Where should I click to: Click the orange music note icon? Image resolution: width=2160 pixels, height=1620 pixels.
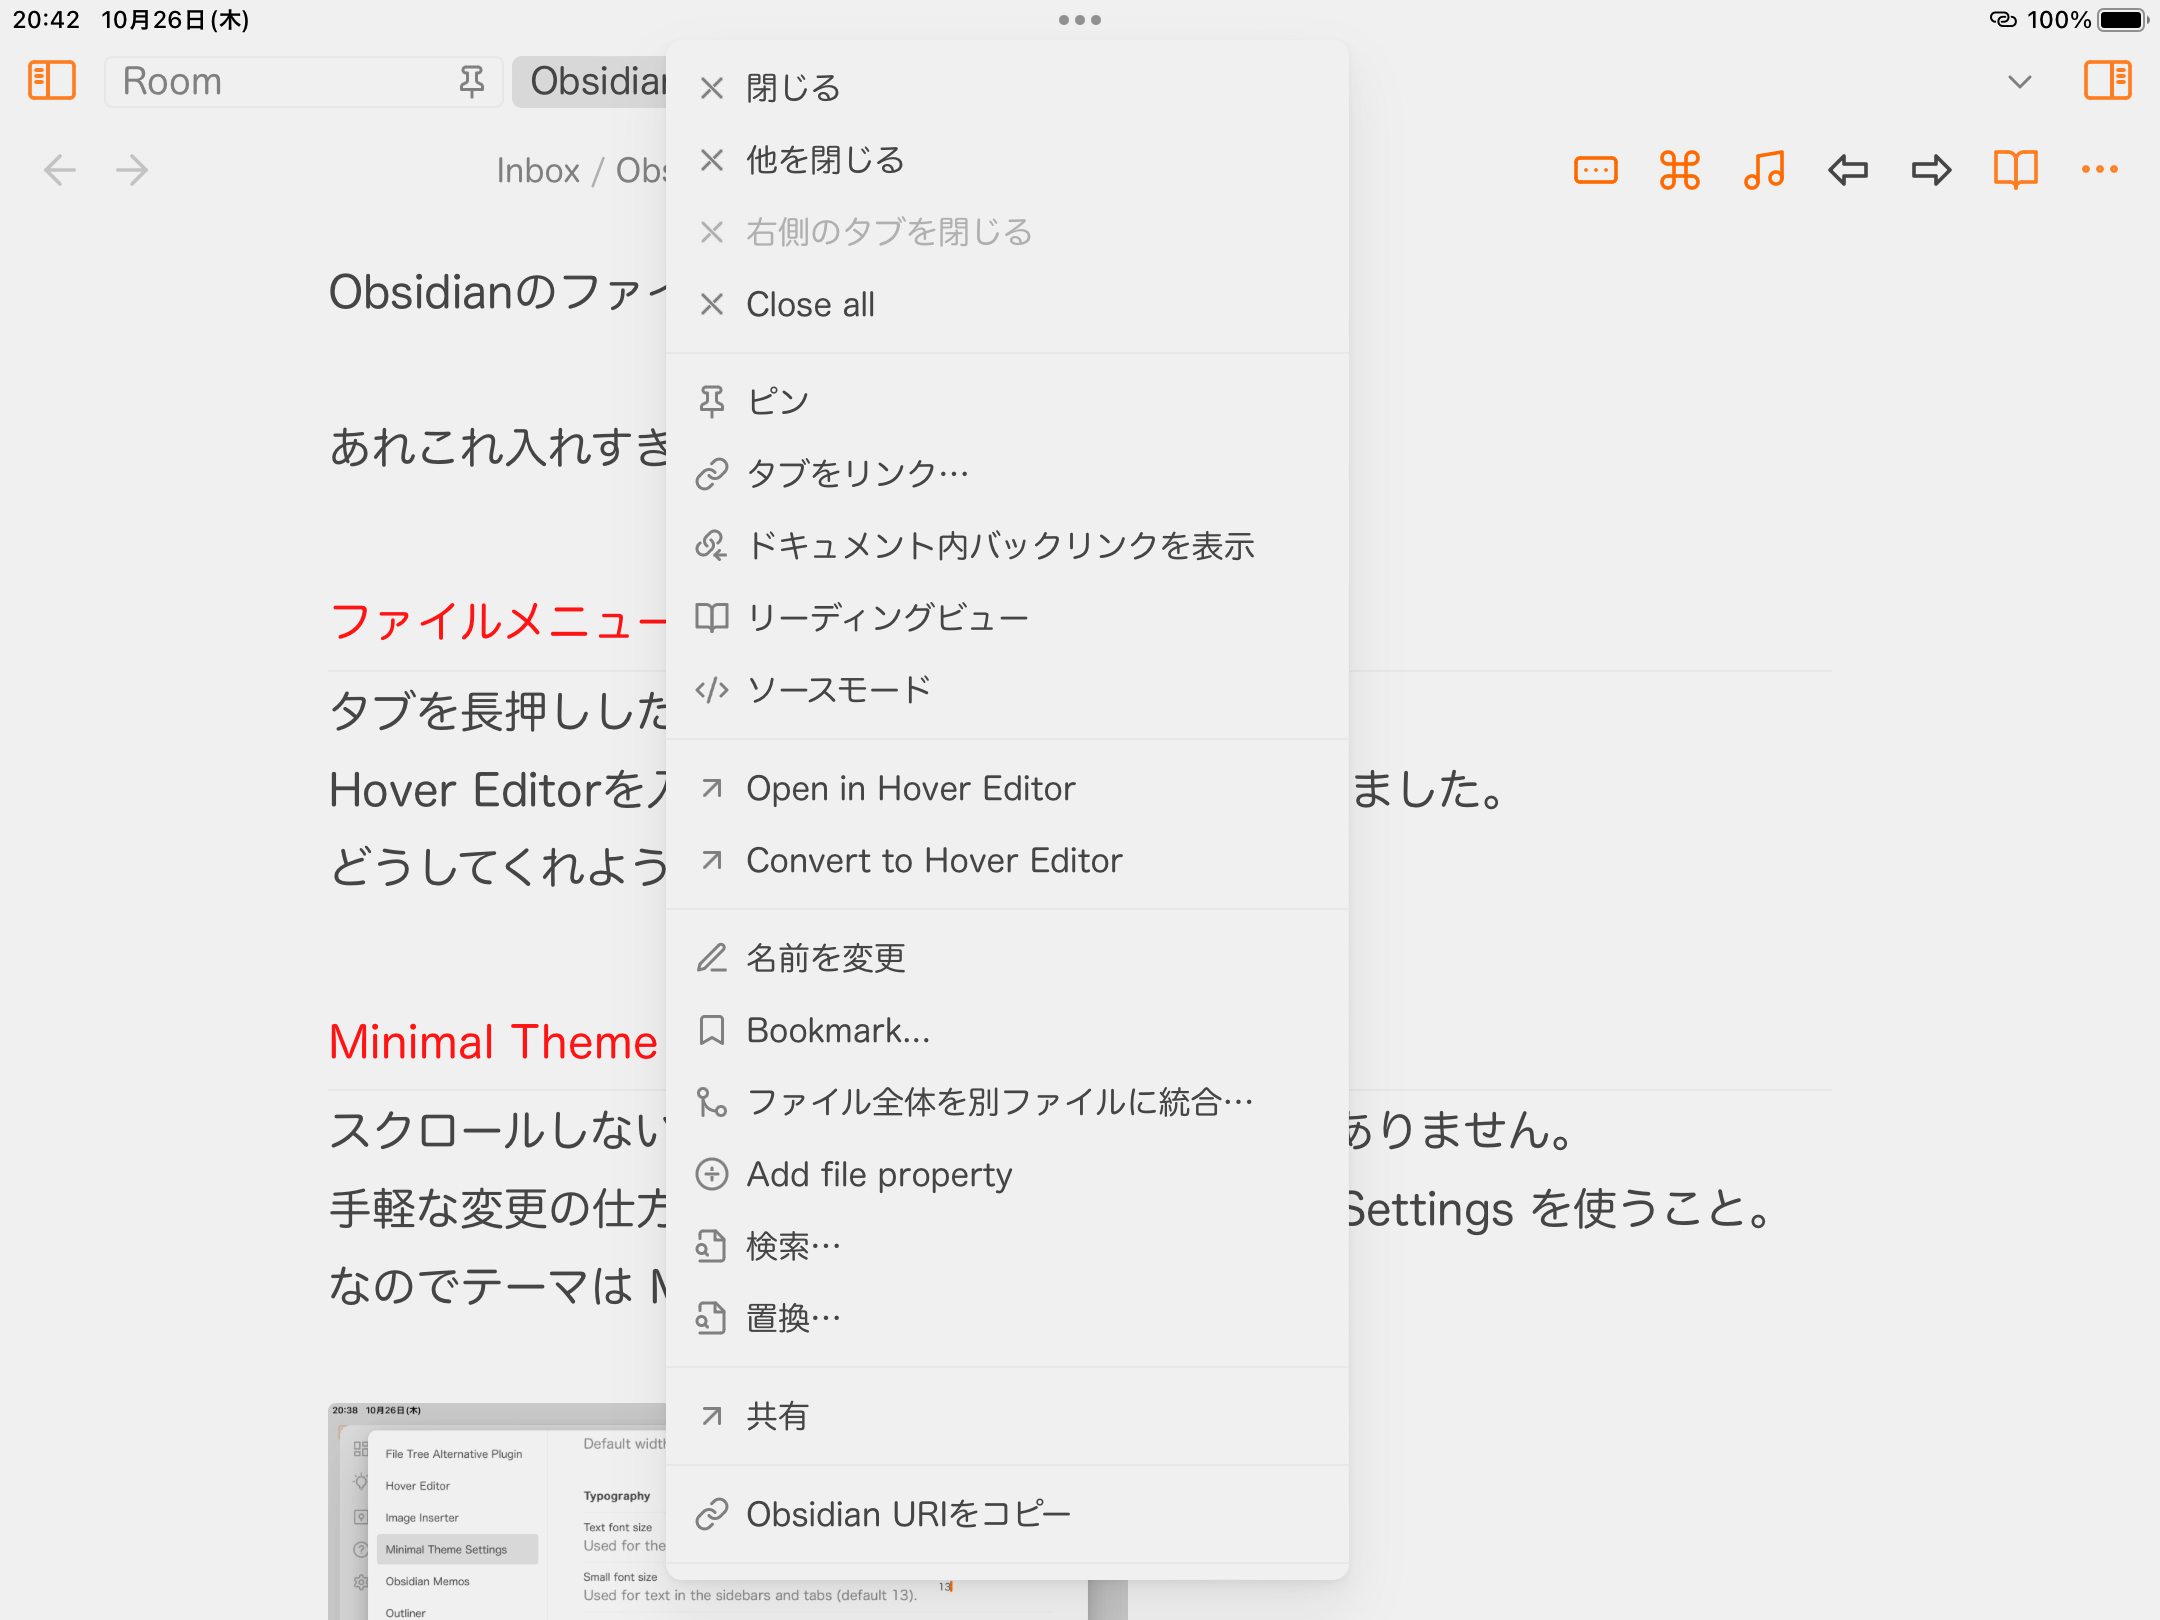tap(1764, 170)
